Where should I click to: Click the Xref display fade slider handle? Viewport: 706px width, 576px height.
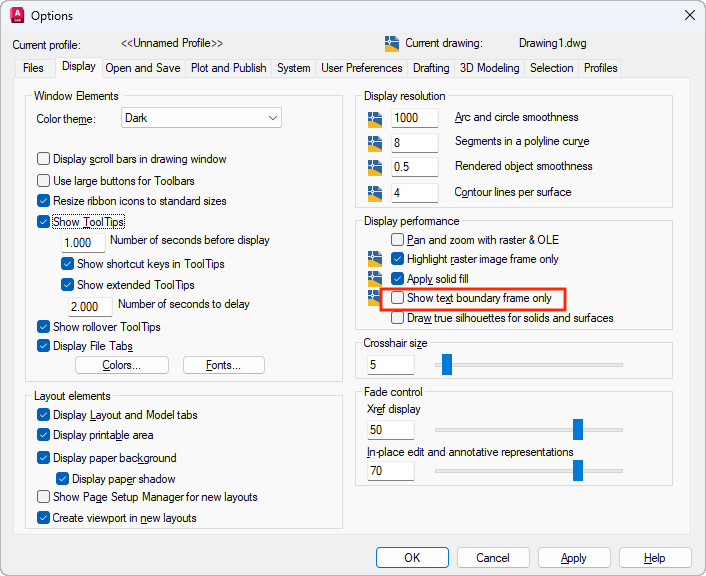tap(578, 430)
